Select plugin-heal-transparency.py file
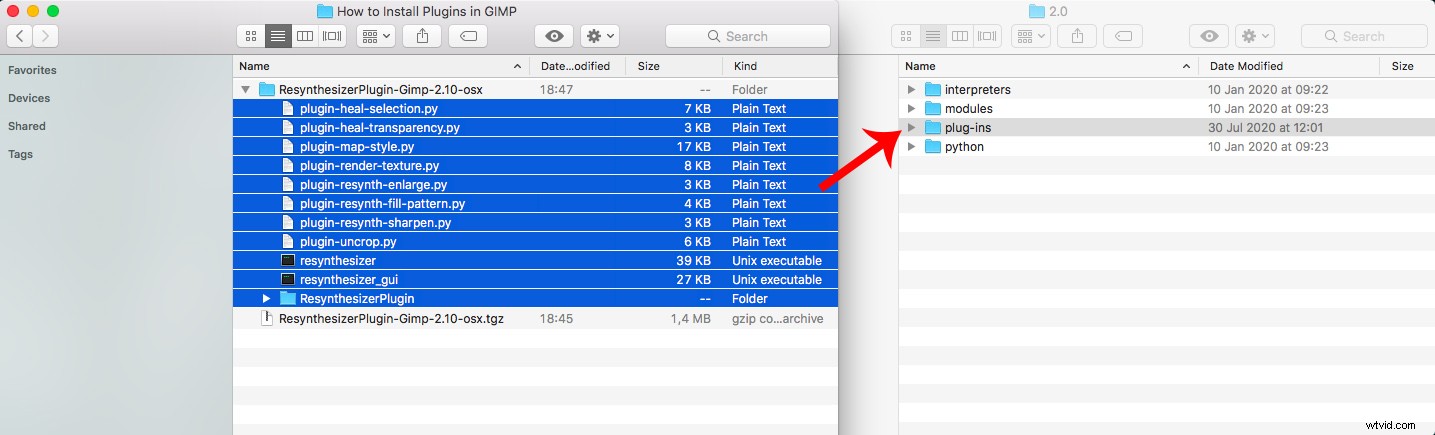 tap(535, 127)
